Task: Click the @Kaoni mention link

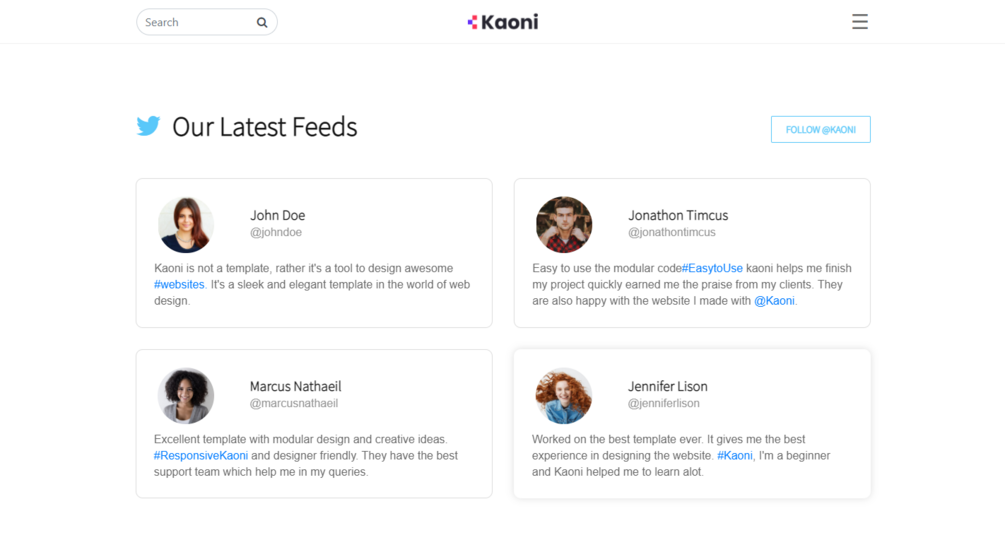Action: click(x=775, y=301)
